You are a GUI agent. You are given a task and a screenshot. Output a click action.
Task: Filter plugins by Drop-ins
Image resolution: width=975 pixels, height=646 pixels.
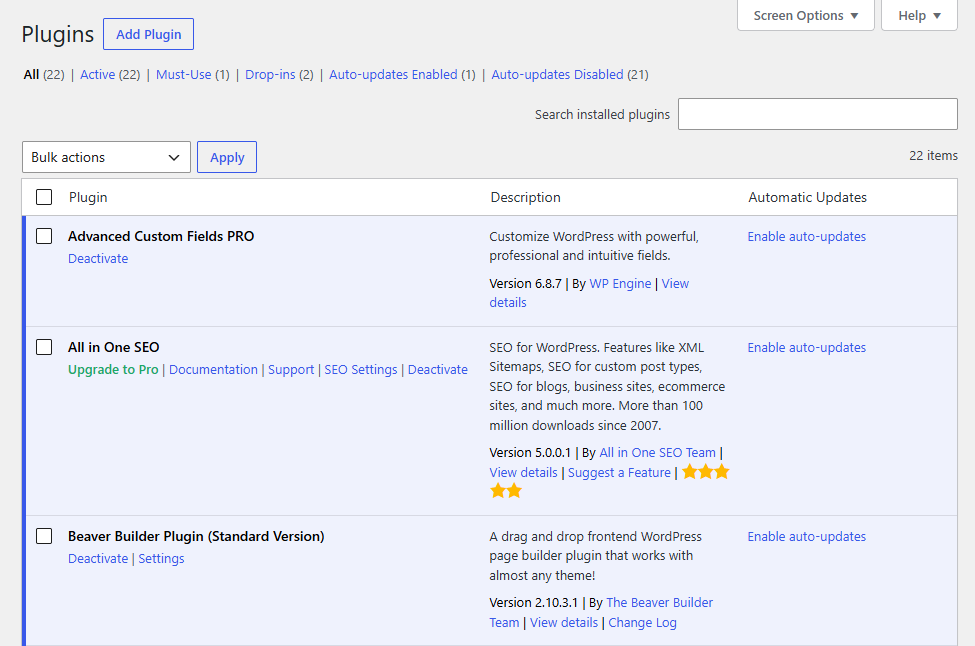270,75
